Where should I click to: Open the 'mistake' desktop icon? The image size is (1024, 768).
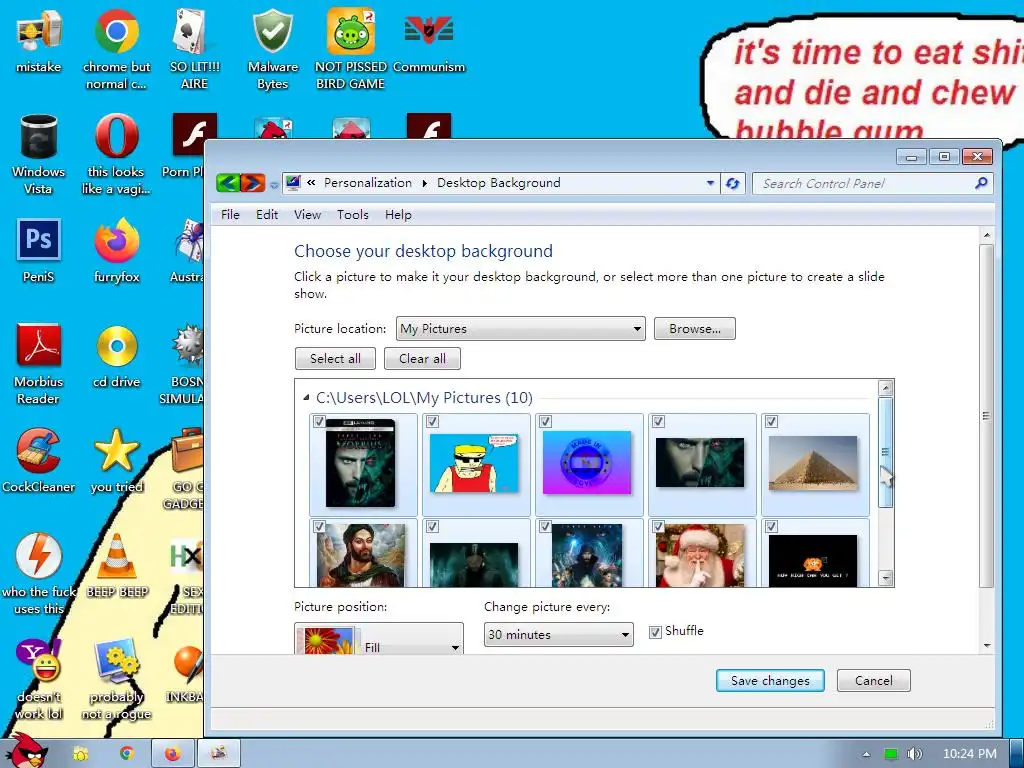[x=39, y=41]
